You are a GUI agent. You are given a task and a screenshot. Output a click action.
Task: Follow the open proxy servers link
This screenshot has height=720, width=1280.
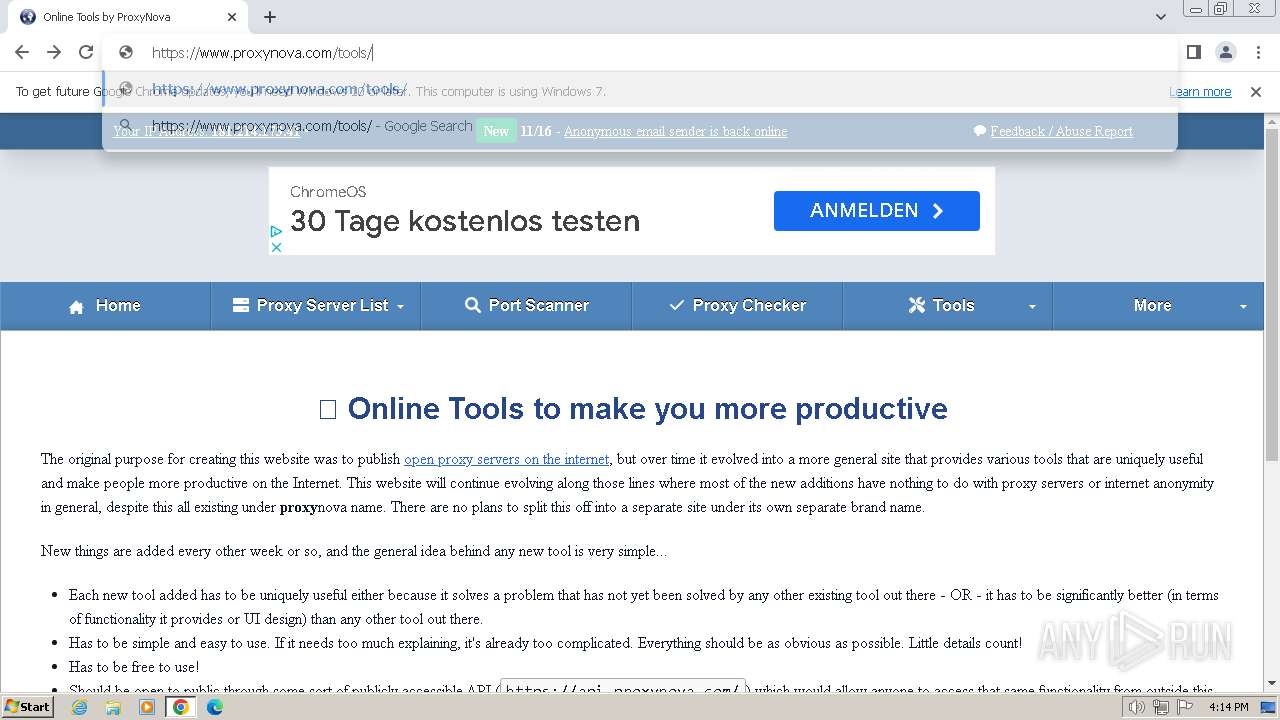click(506, 459)
